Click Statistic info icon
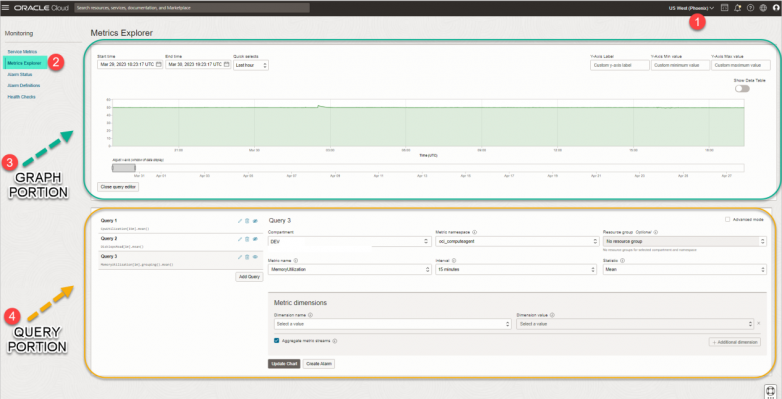Screen dimensions: 782x399 pos(622,261)
